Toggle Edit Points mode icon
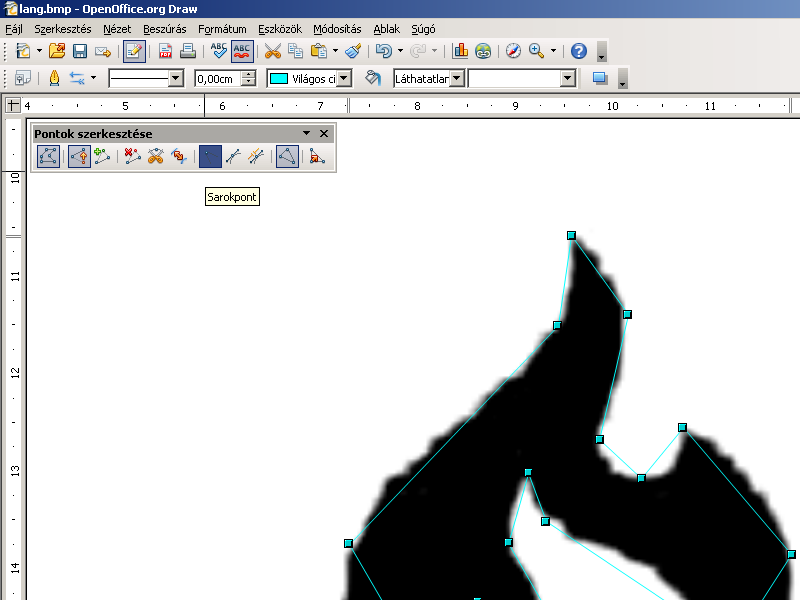Screen dimensions: 800x600 click(48, 156)
